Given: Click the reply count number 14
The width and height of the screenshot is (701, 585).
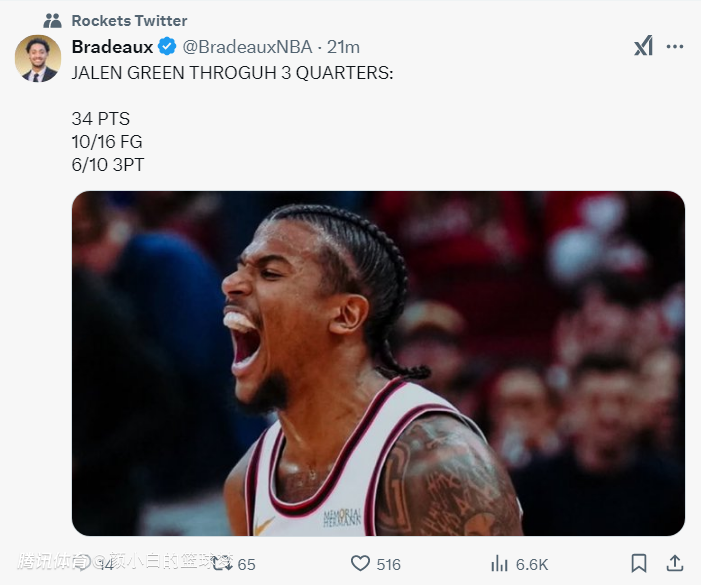Looking at the screenshot, I should pos(106,564).
